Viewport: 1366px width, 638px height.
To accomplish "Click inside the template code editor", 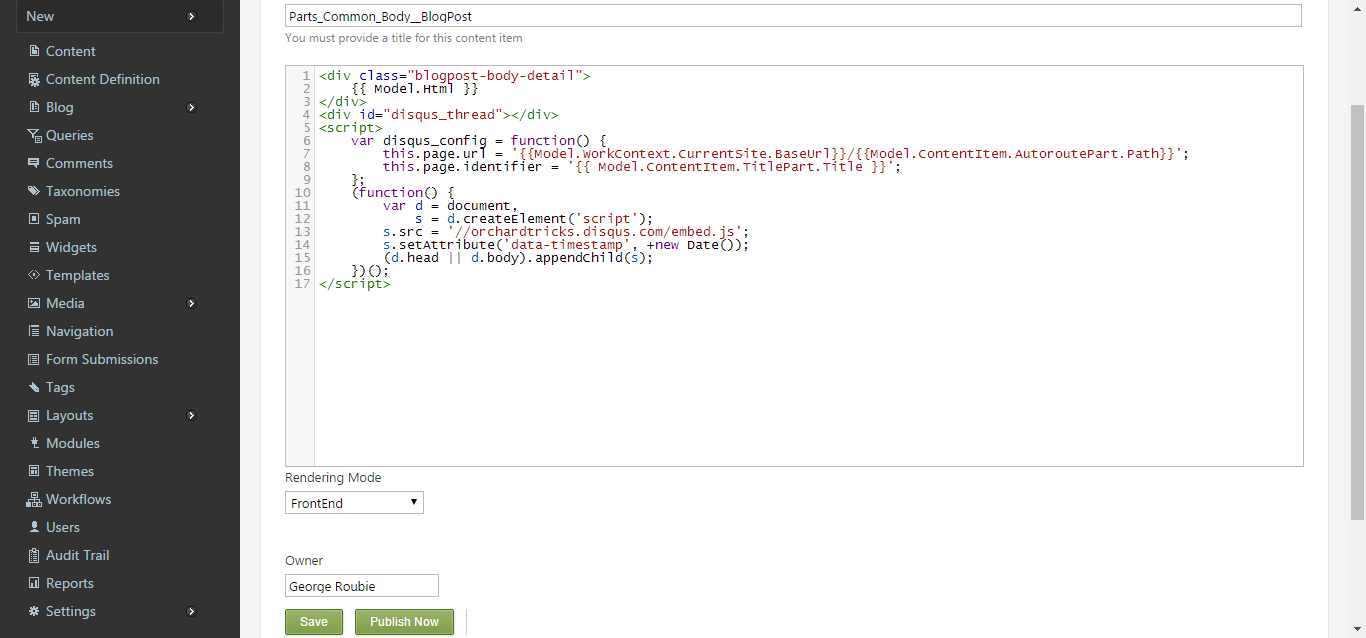I will [x=794, y=266].
